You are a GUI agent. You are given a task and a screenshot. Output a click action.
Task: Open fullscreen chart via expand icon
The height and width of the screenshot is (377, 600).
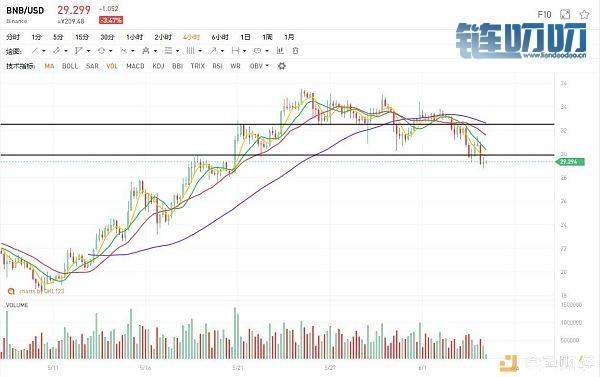point(565,15)
